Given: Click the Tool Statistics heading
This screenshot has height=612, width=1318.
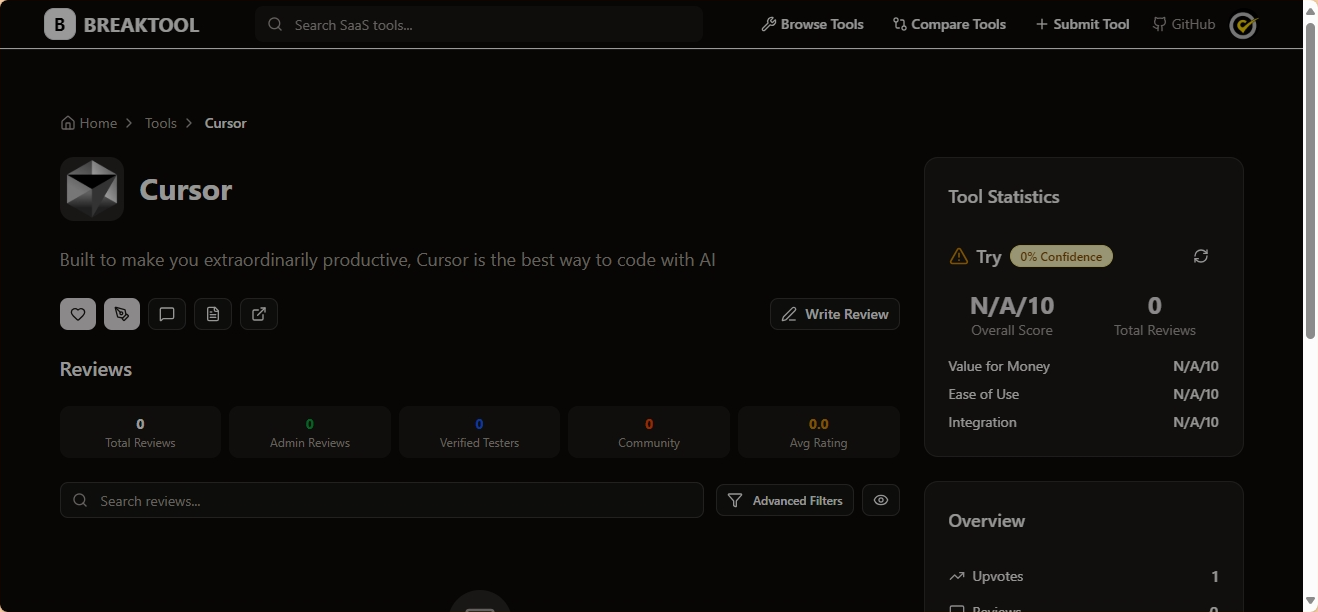Looking at the screenshot, I should click(1004, 197).
